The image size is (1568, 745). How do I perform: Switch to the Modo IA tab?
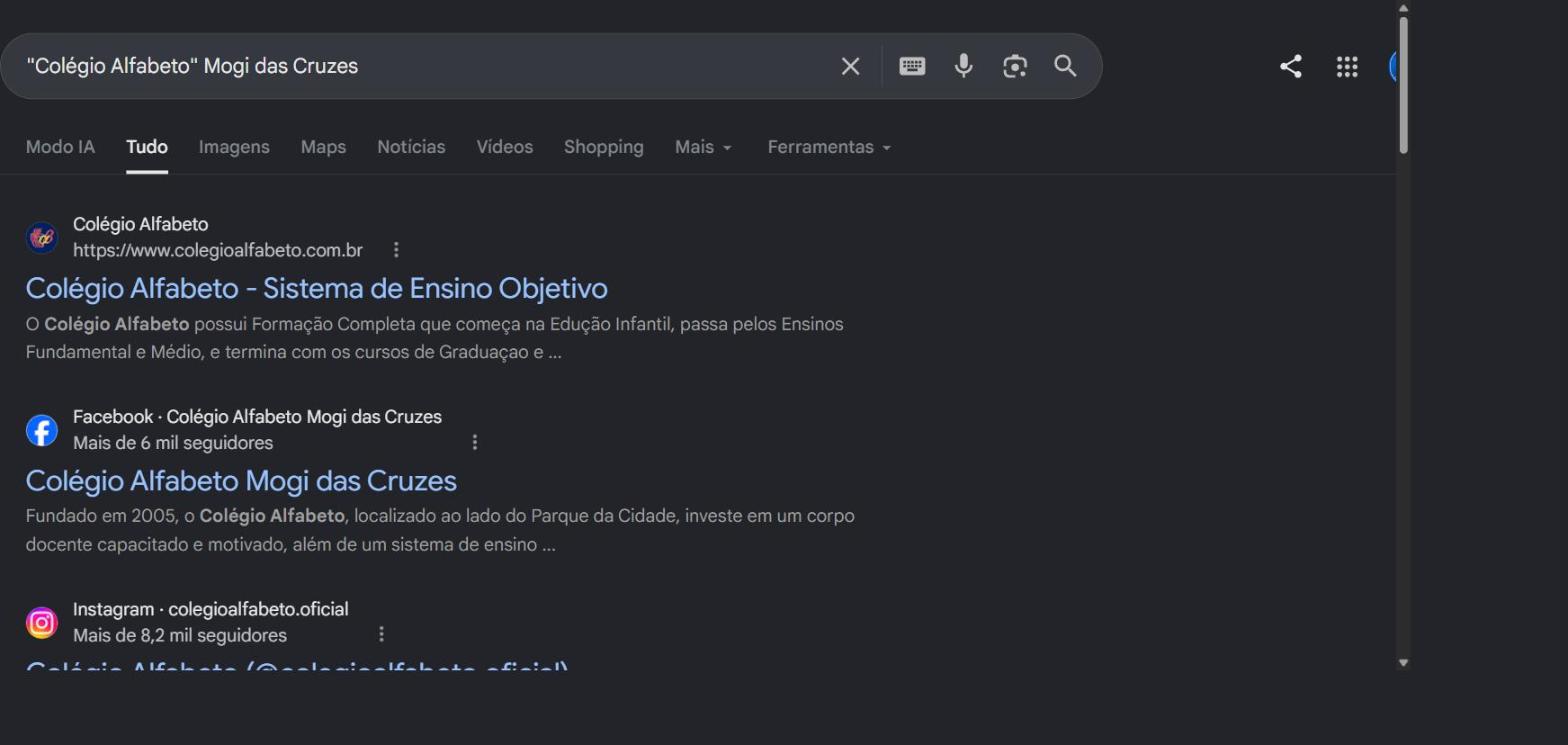click(x=60, y=147)
